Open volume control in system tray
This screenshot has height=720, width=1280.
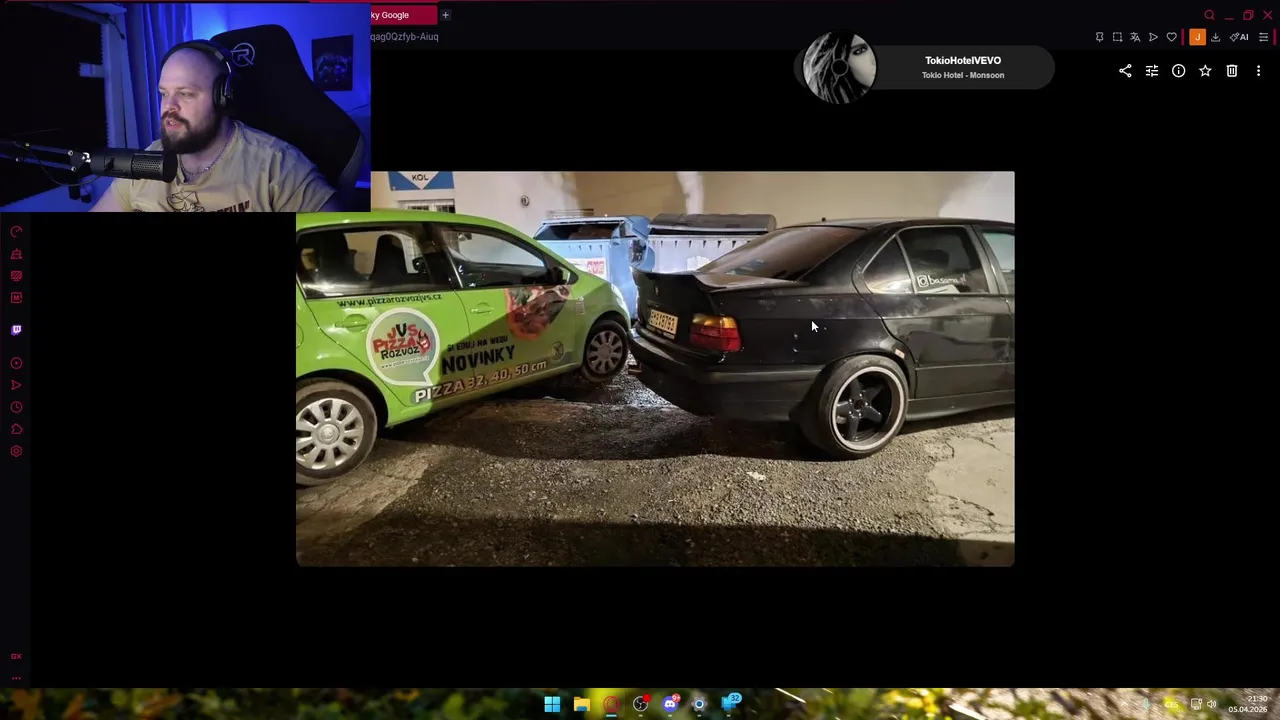[1212, 704]
